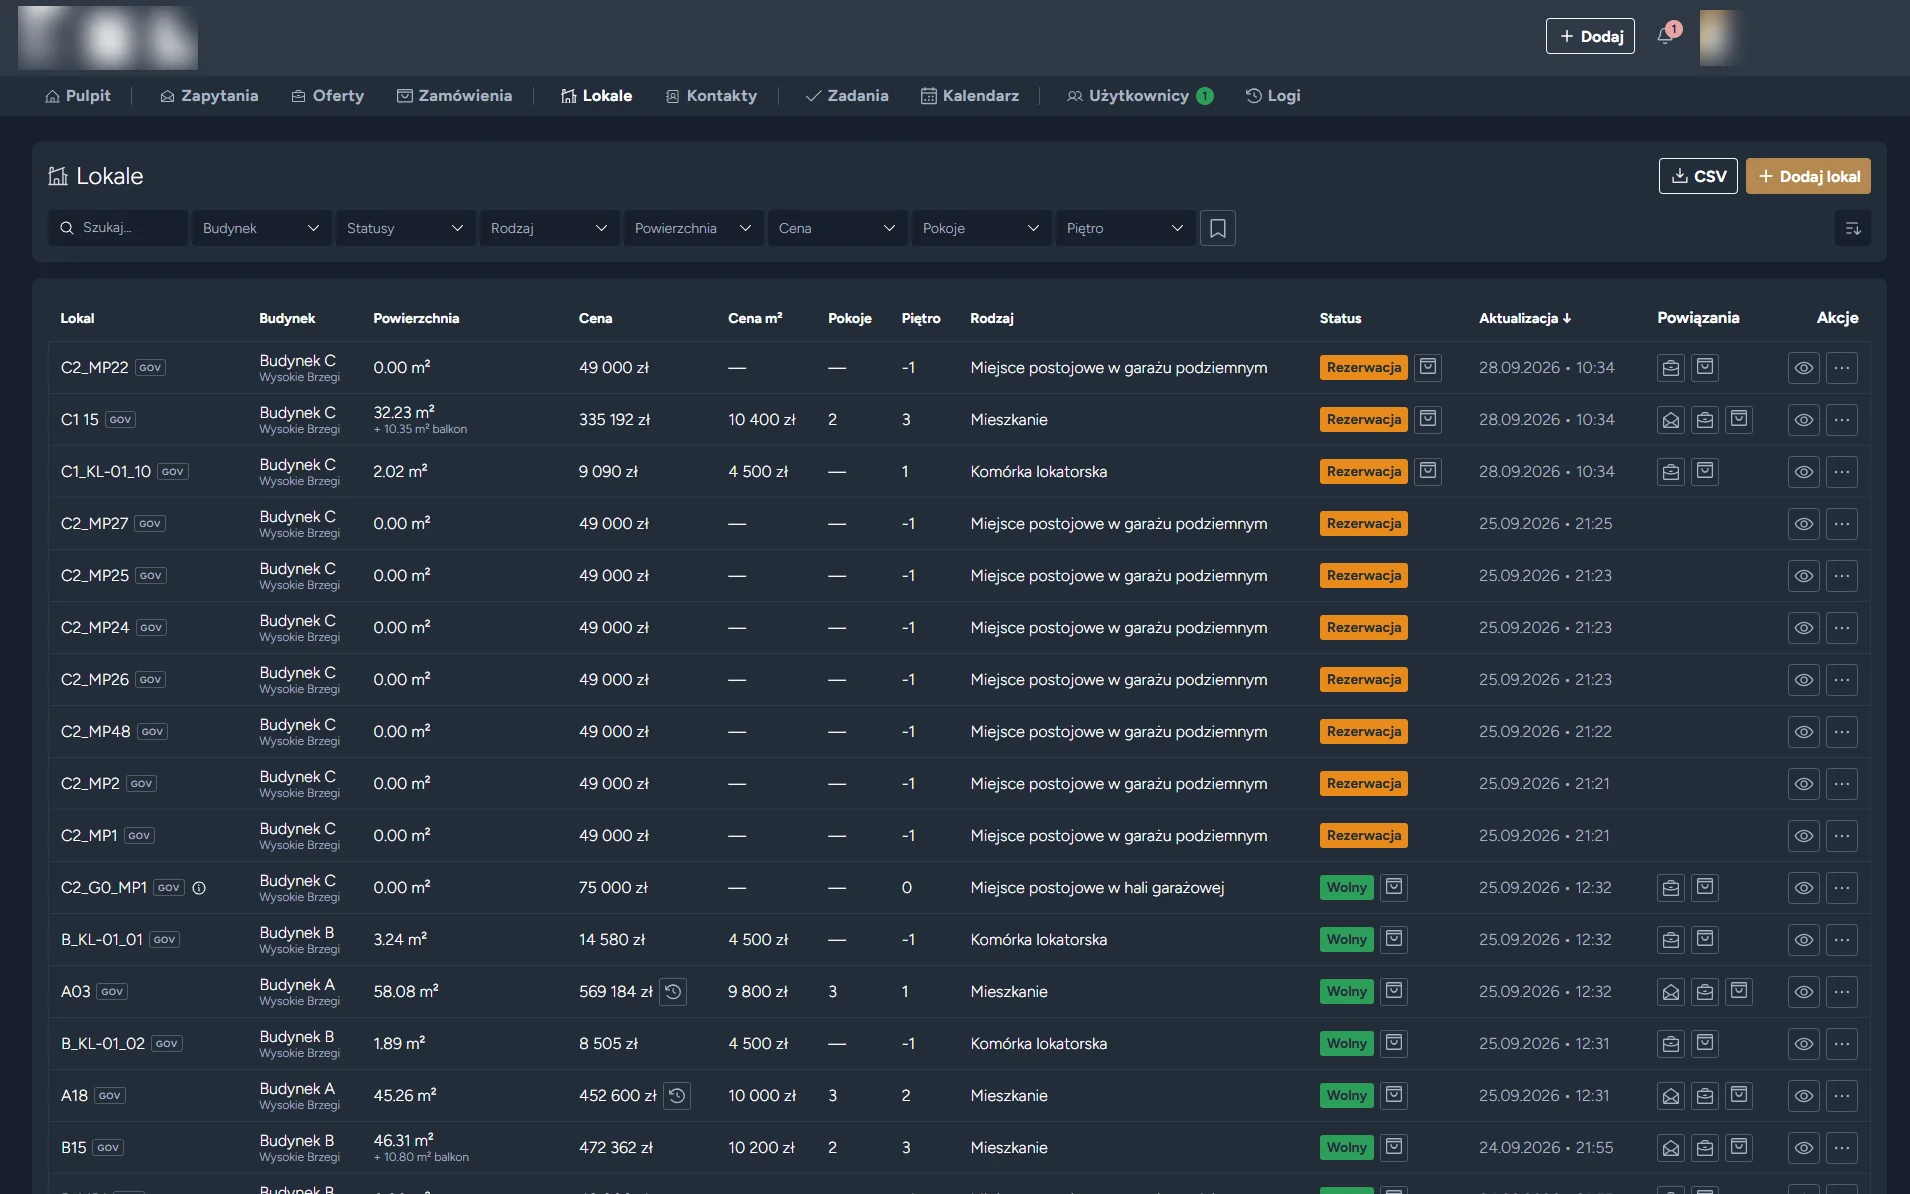Viewport: 1910px width, 1194px height.
Task: Sort by the Aktualizacja column header
Action: 1525,318
